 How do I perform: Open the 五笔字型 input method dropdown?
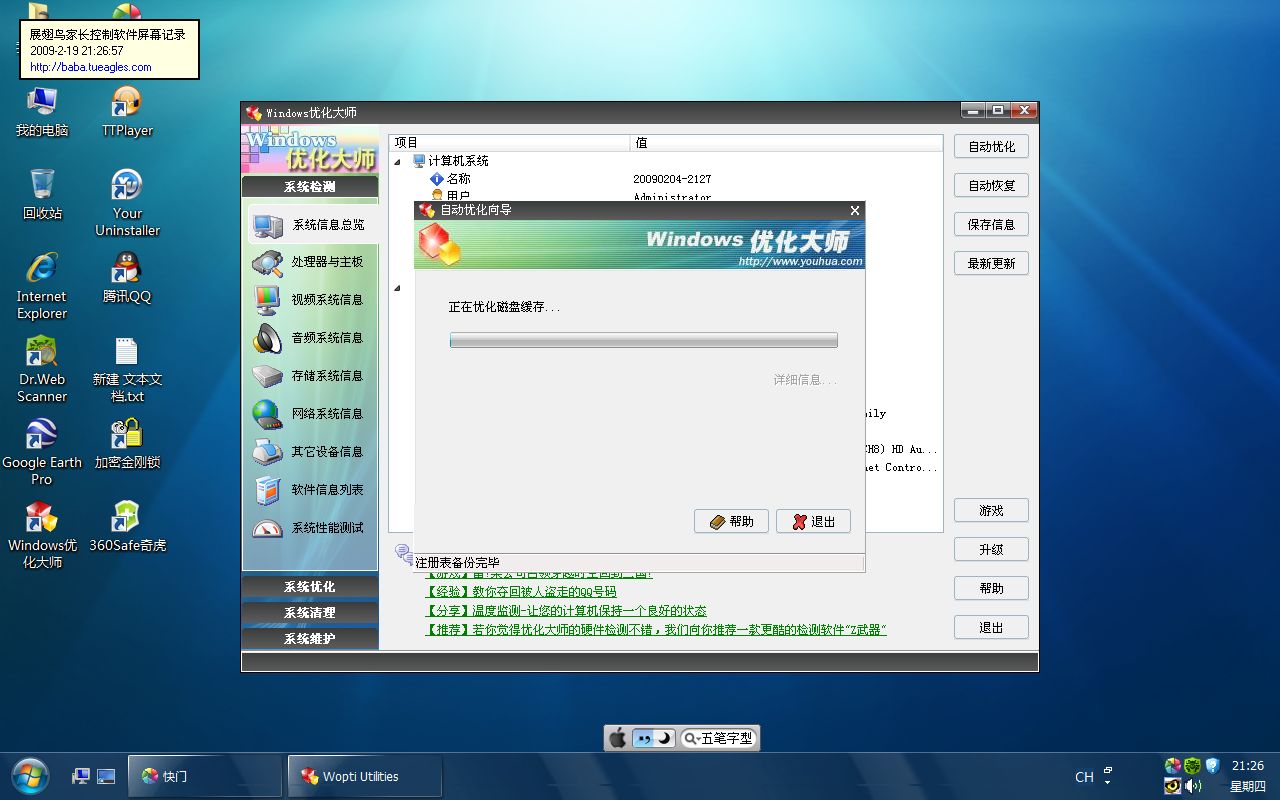718,739
